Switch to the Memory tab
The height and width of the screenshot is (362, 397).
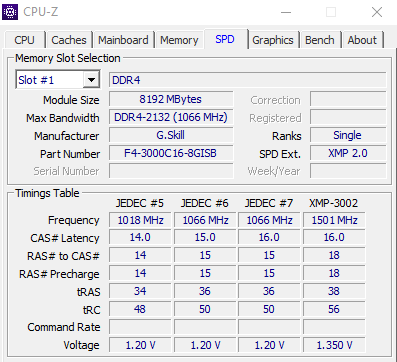point(179,40)
